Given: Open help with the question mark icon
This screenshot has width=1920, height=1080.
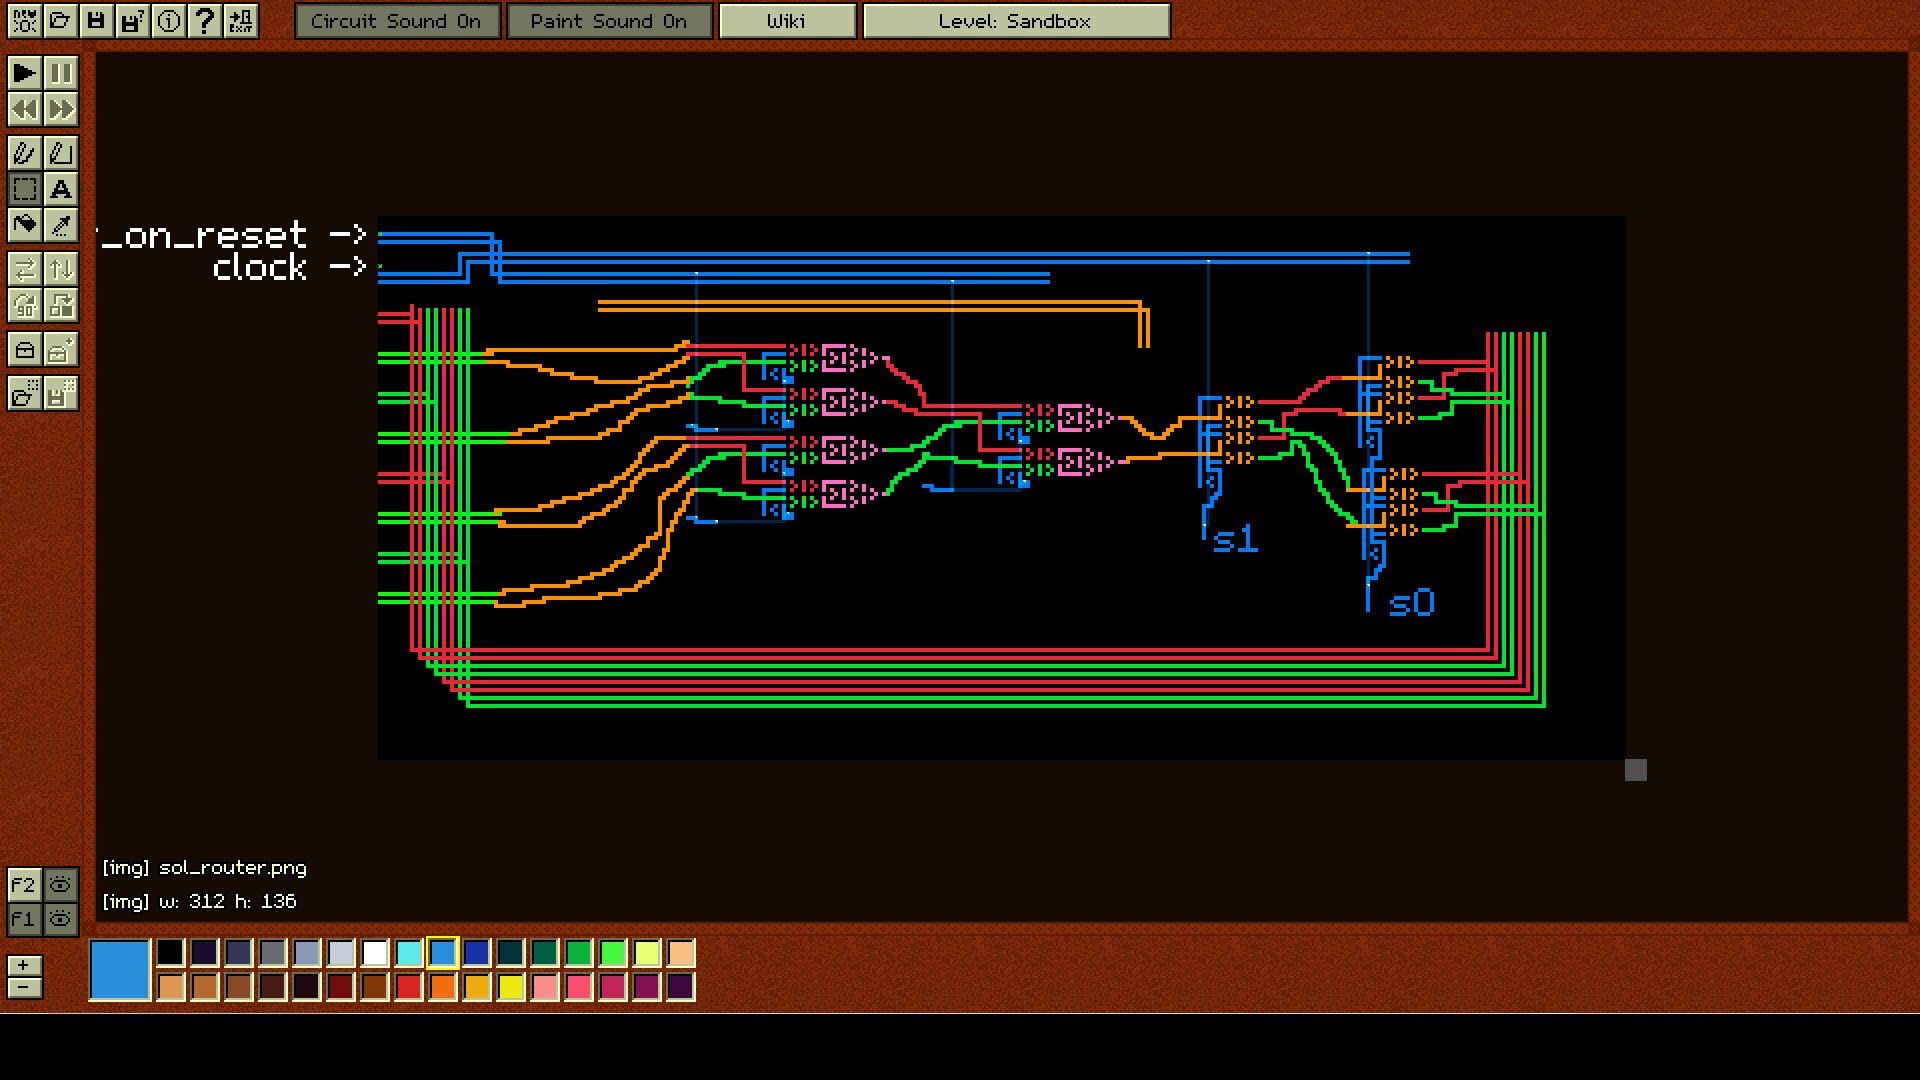Looking at the screenshot, I should (x=205, y=21).
